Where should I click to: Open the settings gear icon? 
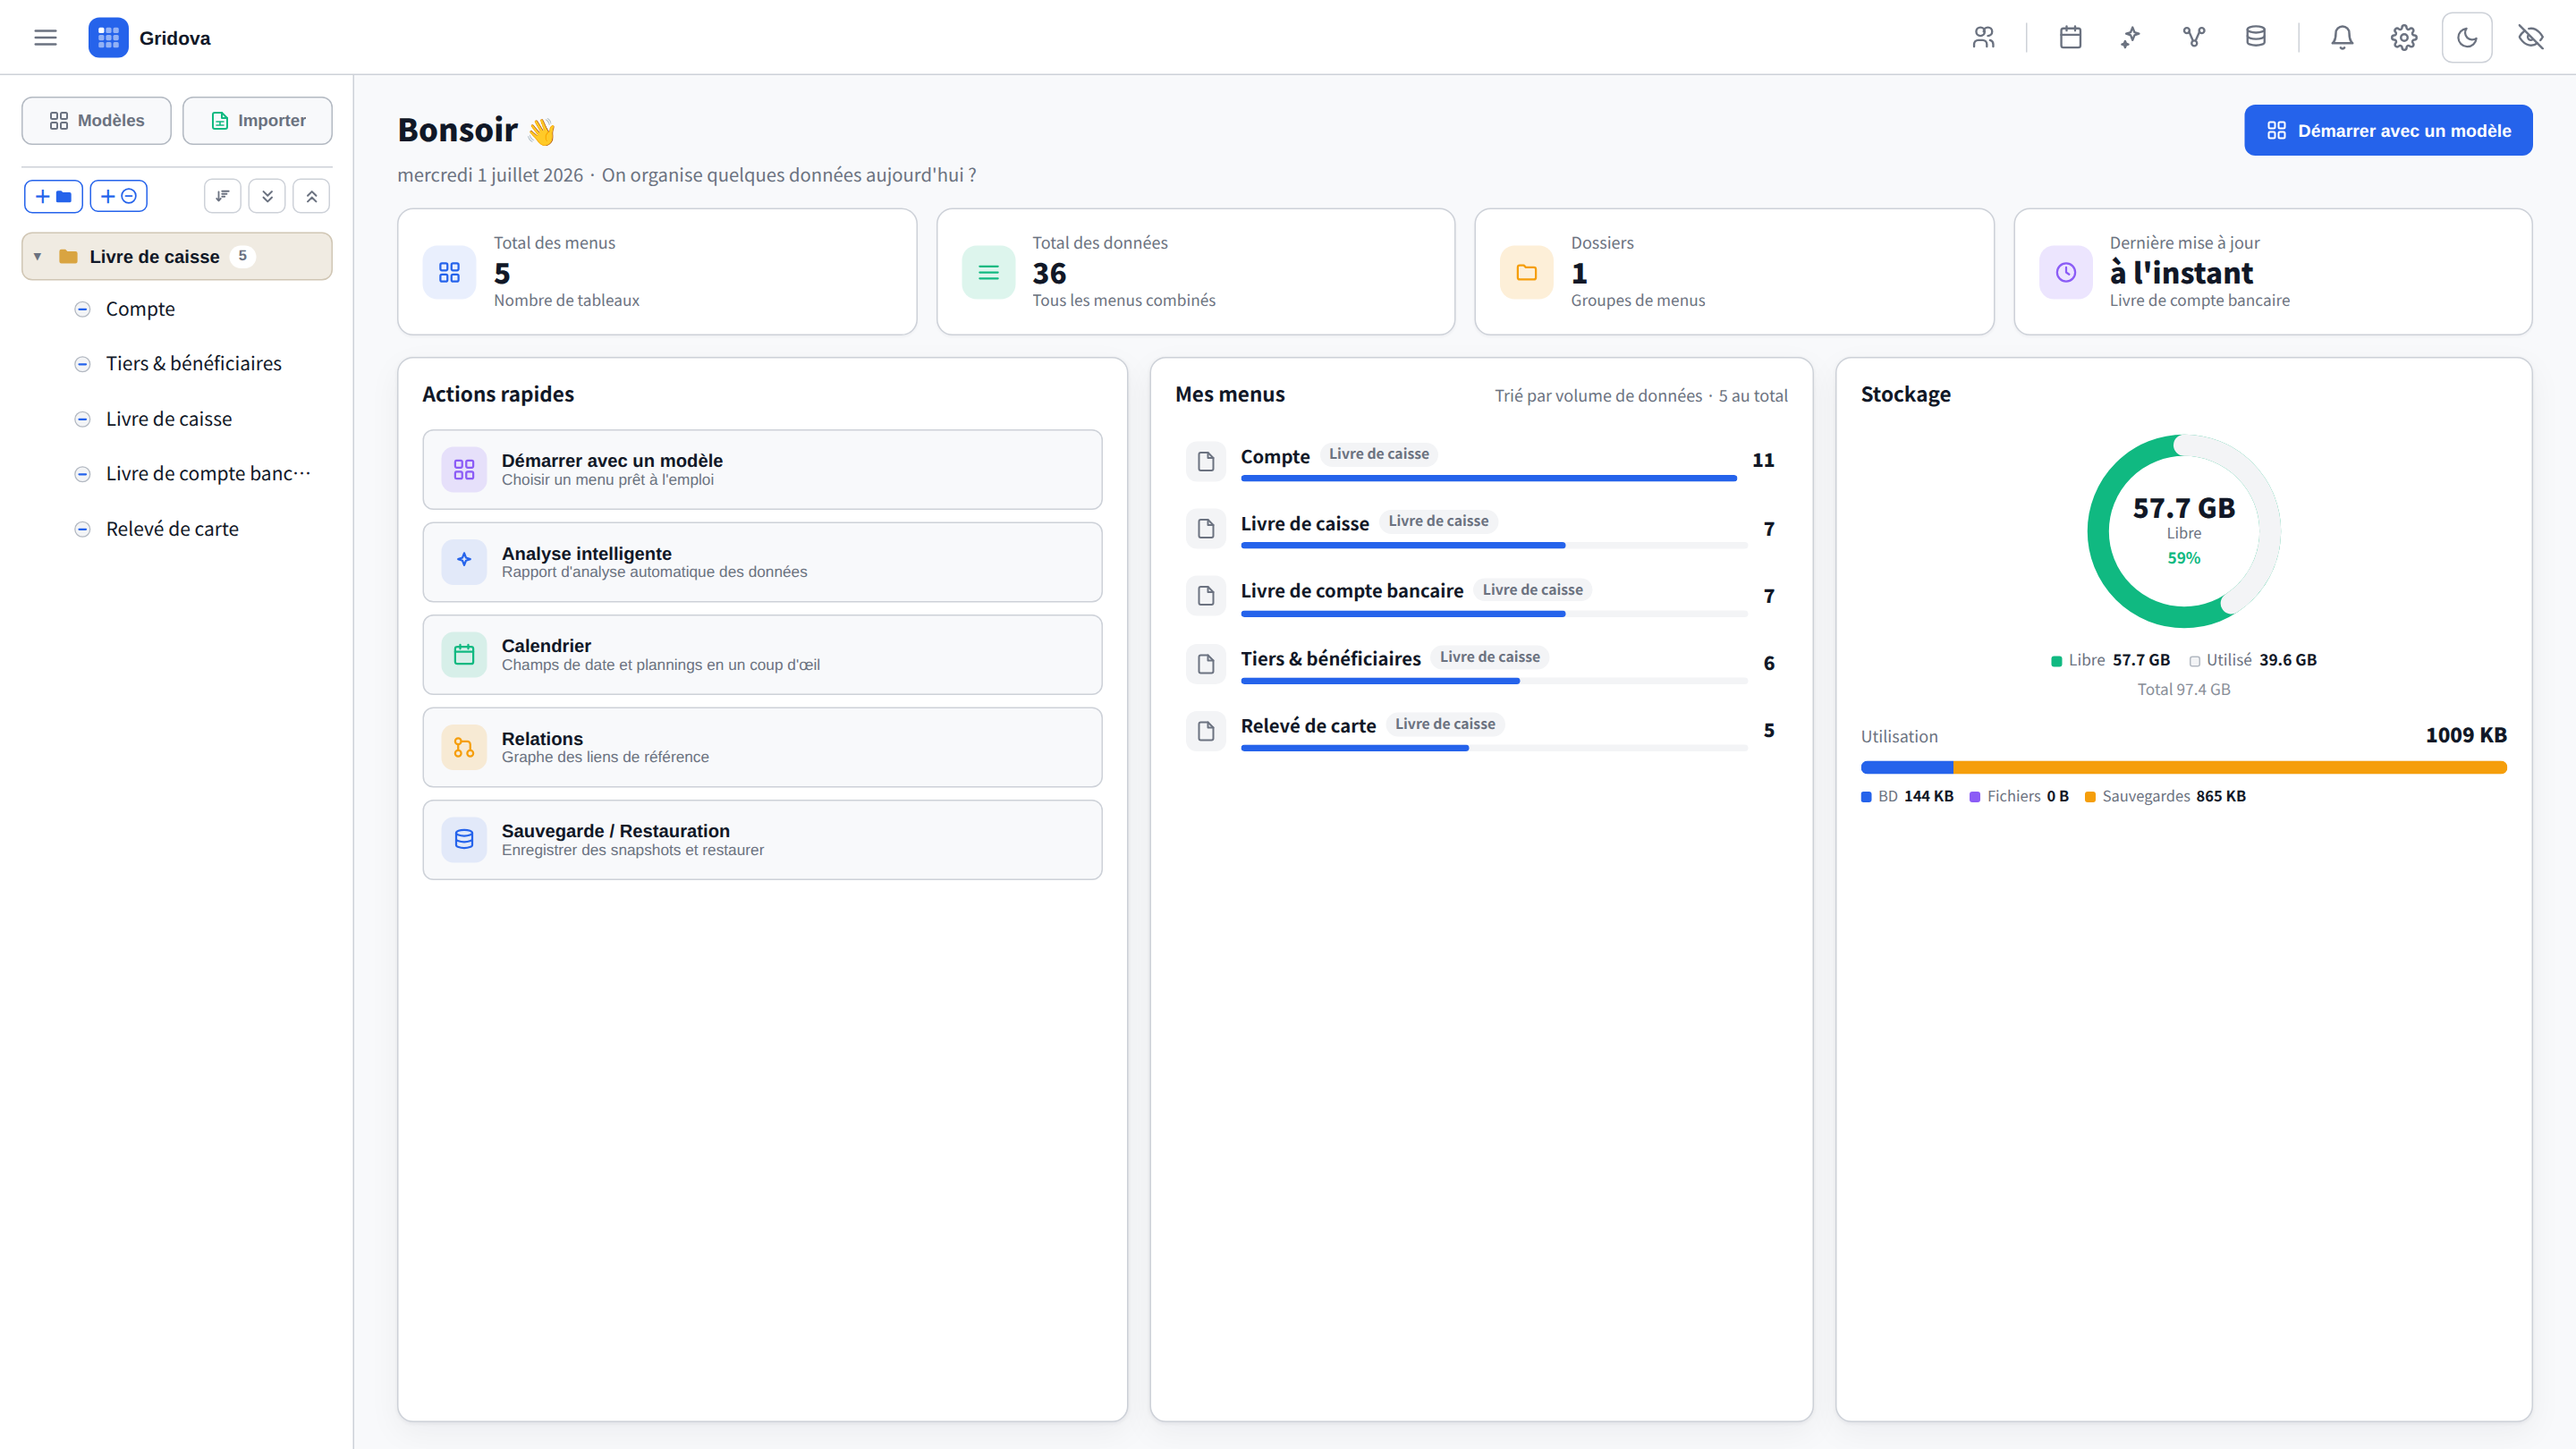click(2404, 37)
